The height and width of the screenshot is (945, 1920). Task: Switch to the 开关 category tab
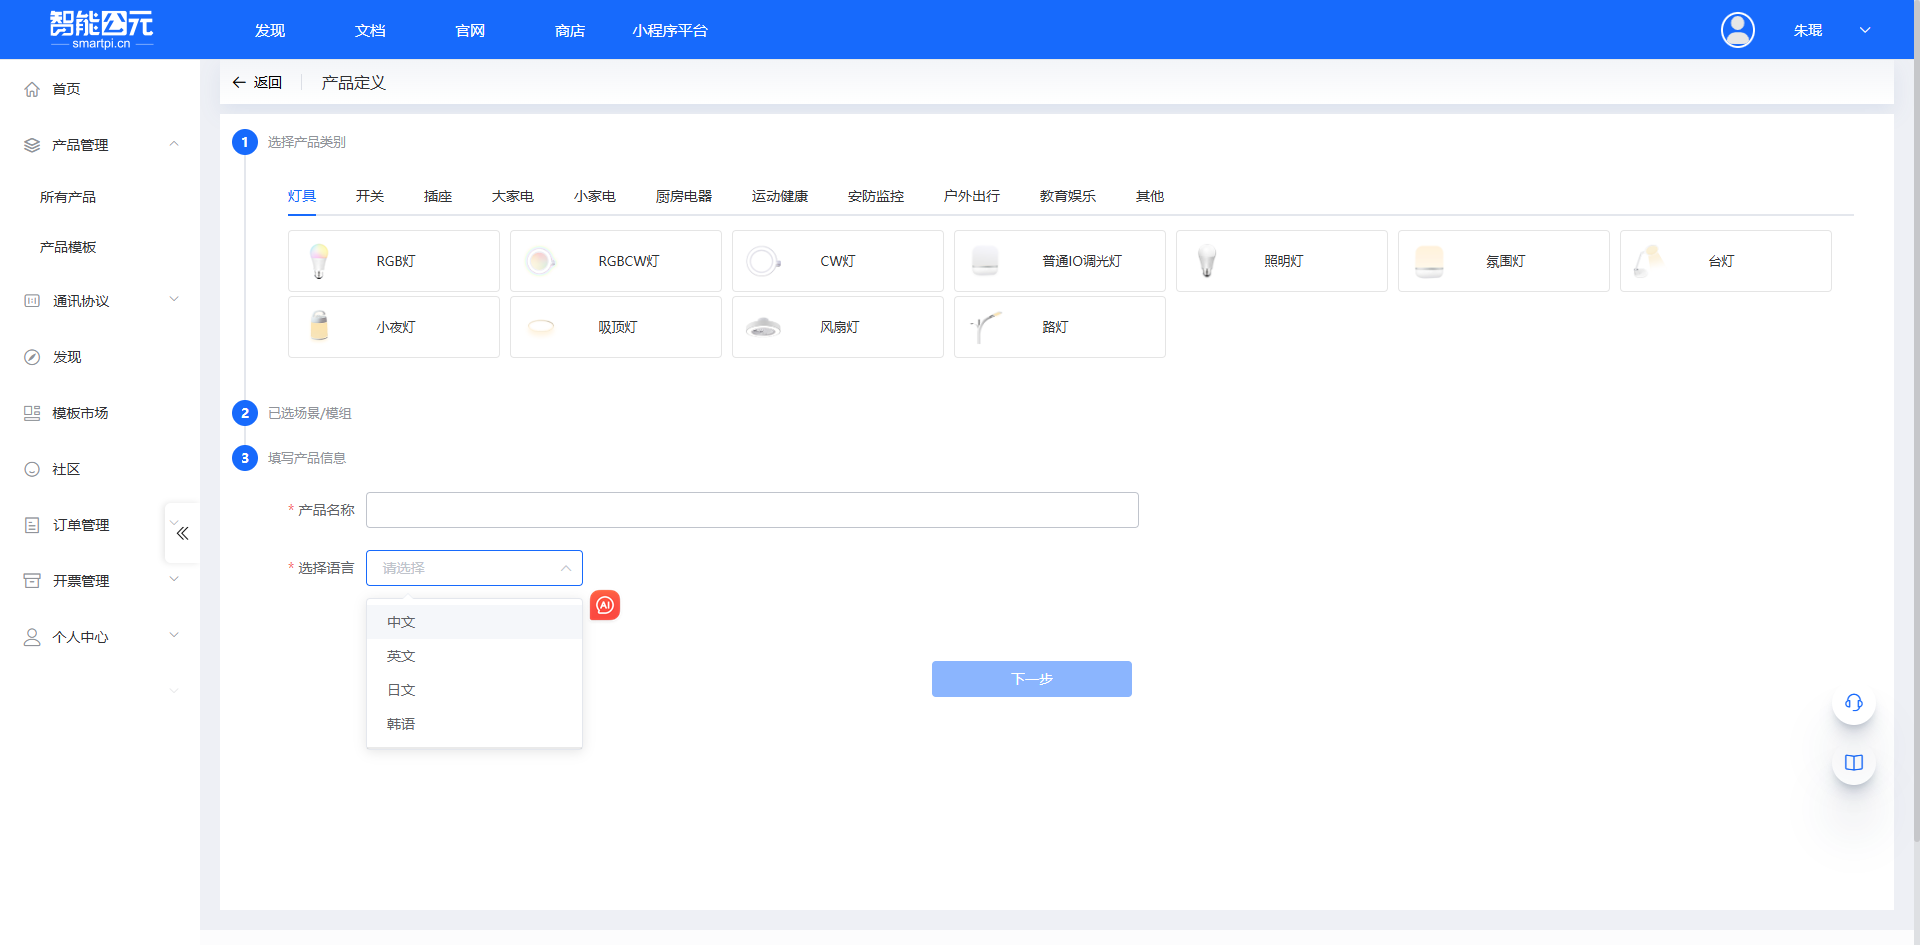[369, 196]
